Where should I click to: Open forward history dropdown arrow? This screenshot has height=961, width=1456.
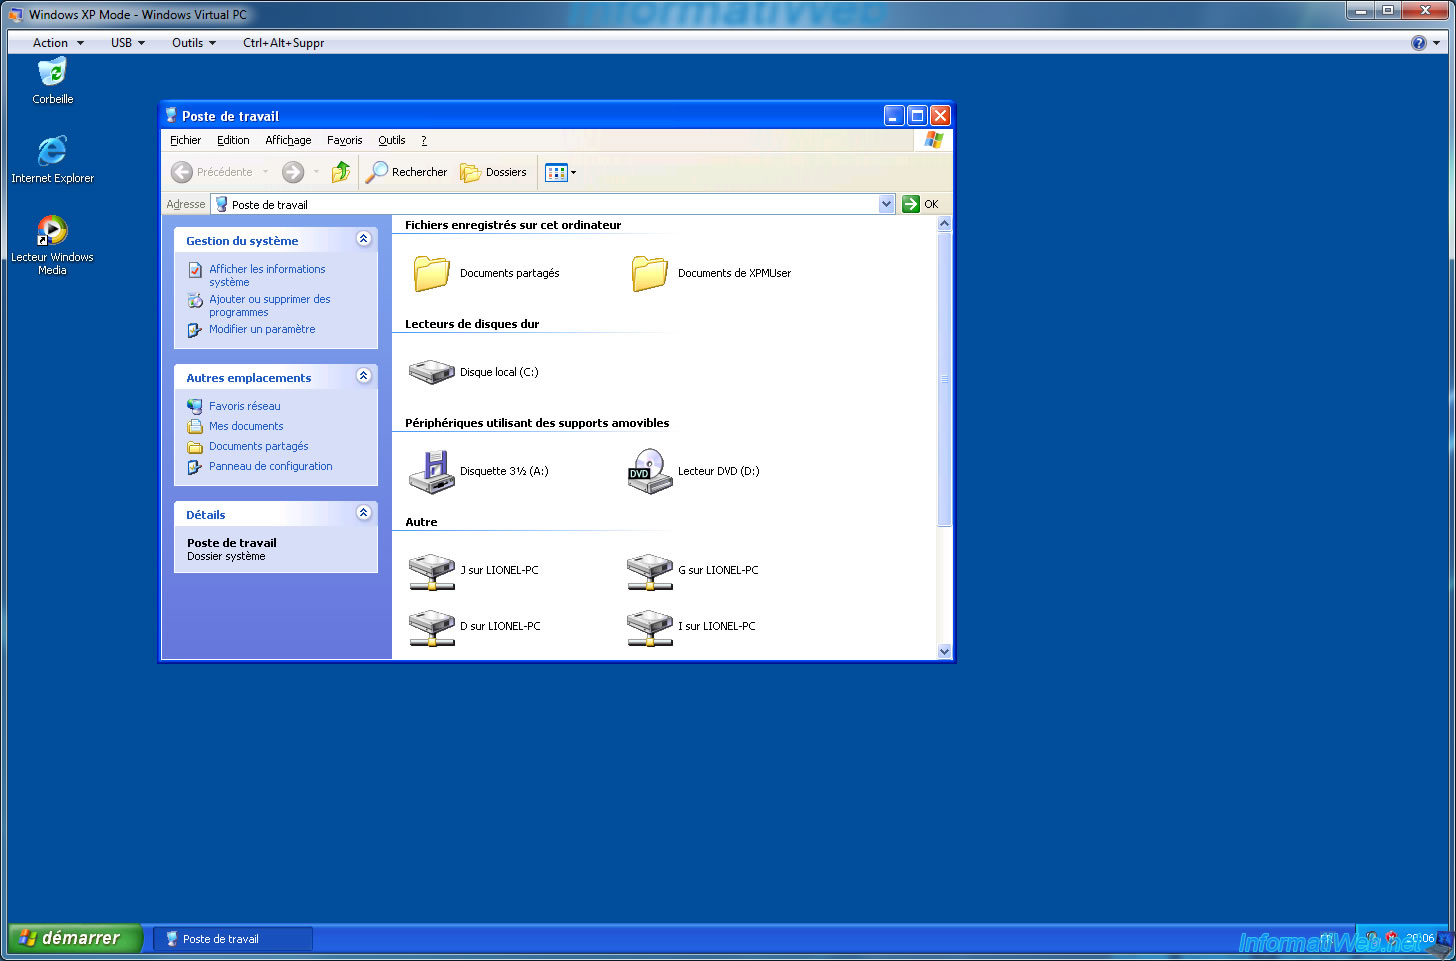(x=316, y=172)
